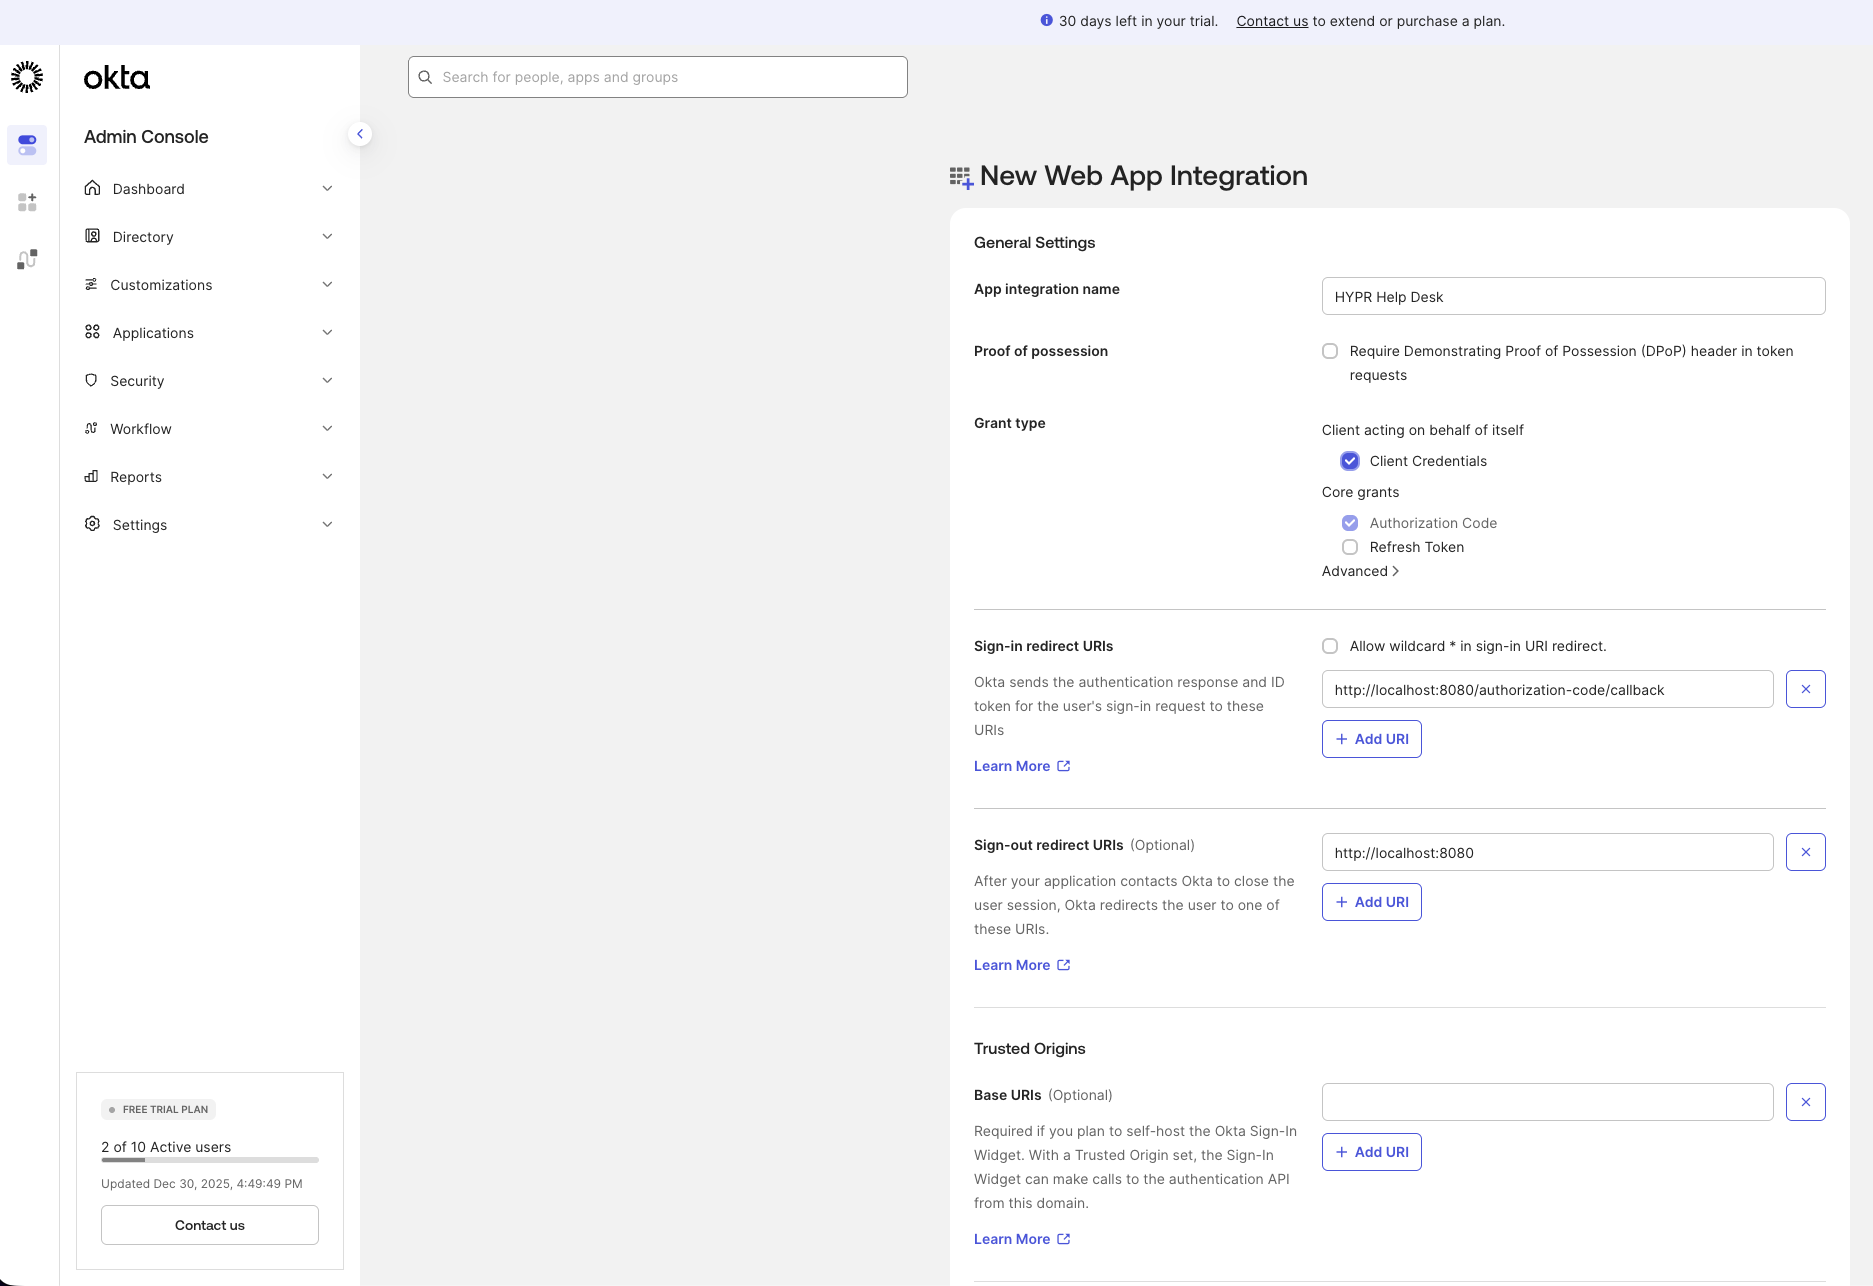Click the App integration name field
Viewport: 1873px width, 1286px height.
coord(1573,297)
